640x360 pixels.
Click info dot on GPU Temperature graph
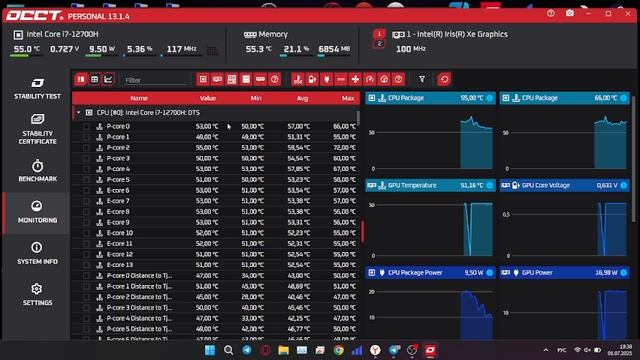pos(489,185)
